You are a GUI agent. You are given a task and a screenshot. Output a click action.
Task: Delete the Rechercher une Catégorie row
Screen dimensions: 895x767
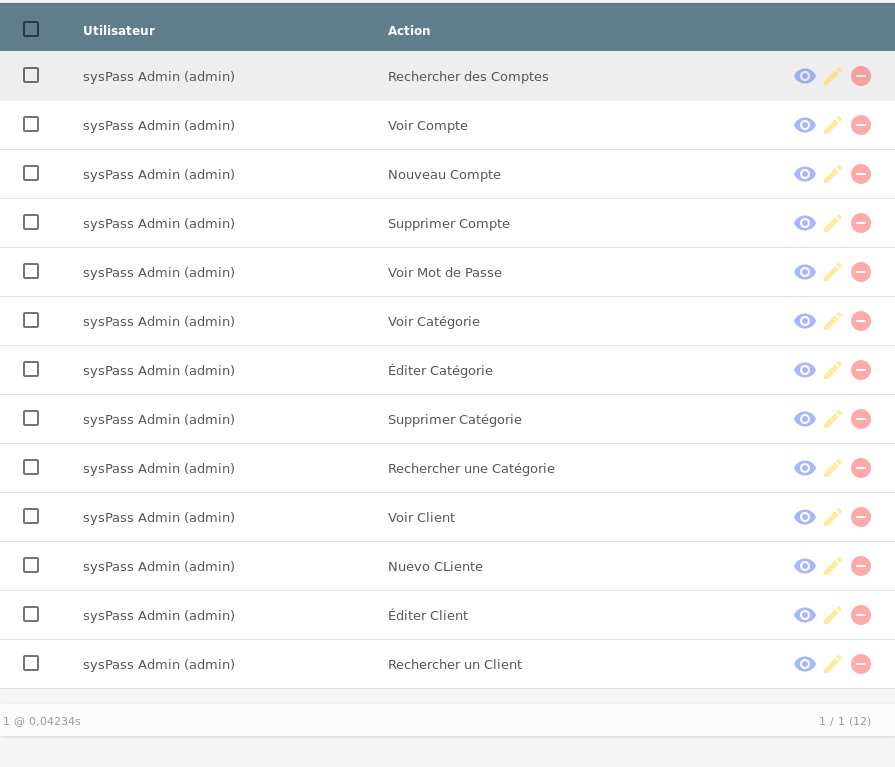click(x=861, y=468)
